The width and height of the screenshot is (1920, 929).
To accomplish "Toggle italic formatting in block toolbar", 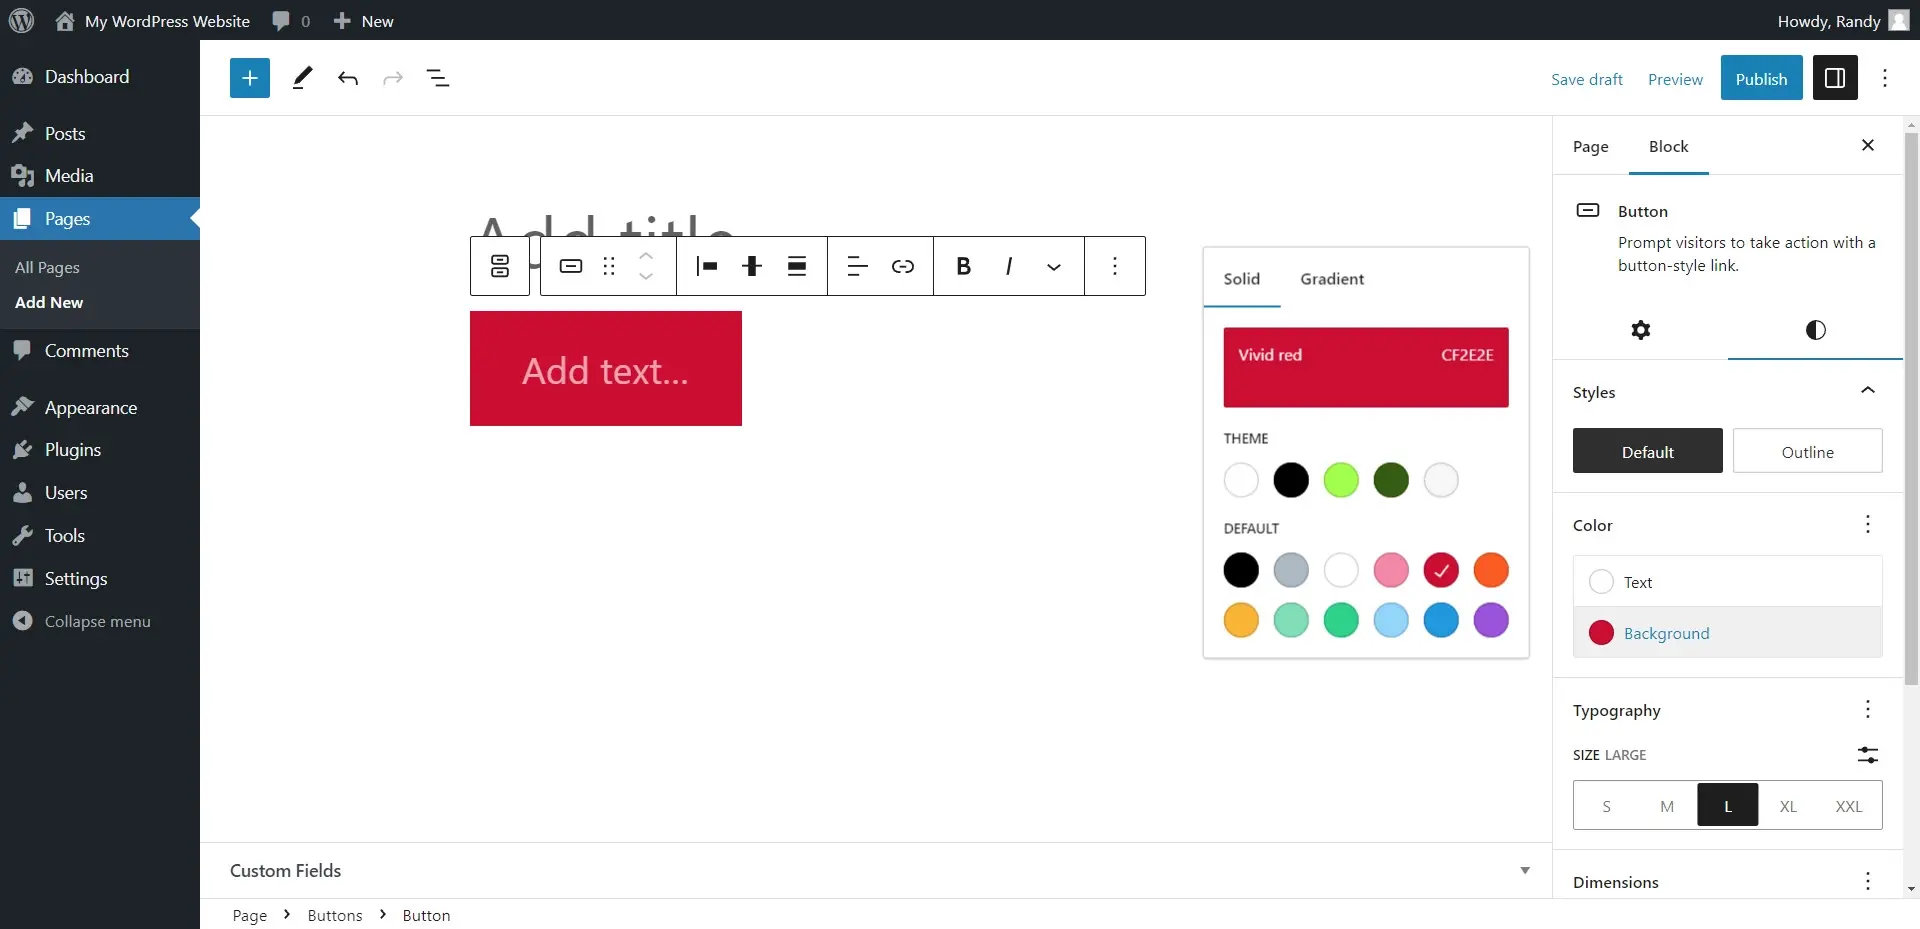I will (1008, 266).
